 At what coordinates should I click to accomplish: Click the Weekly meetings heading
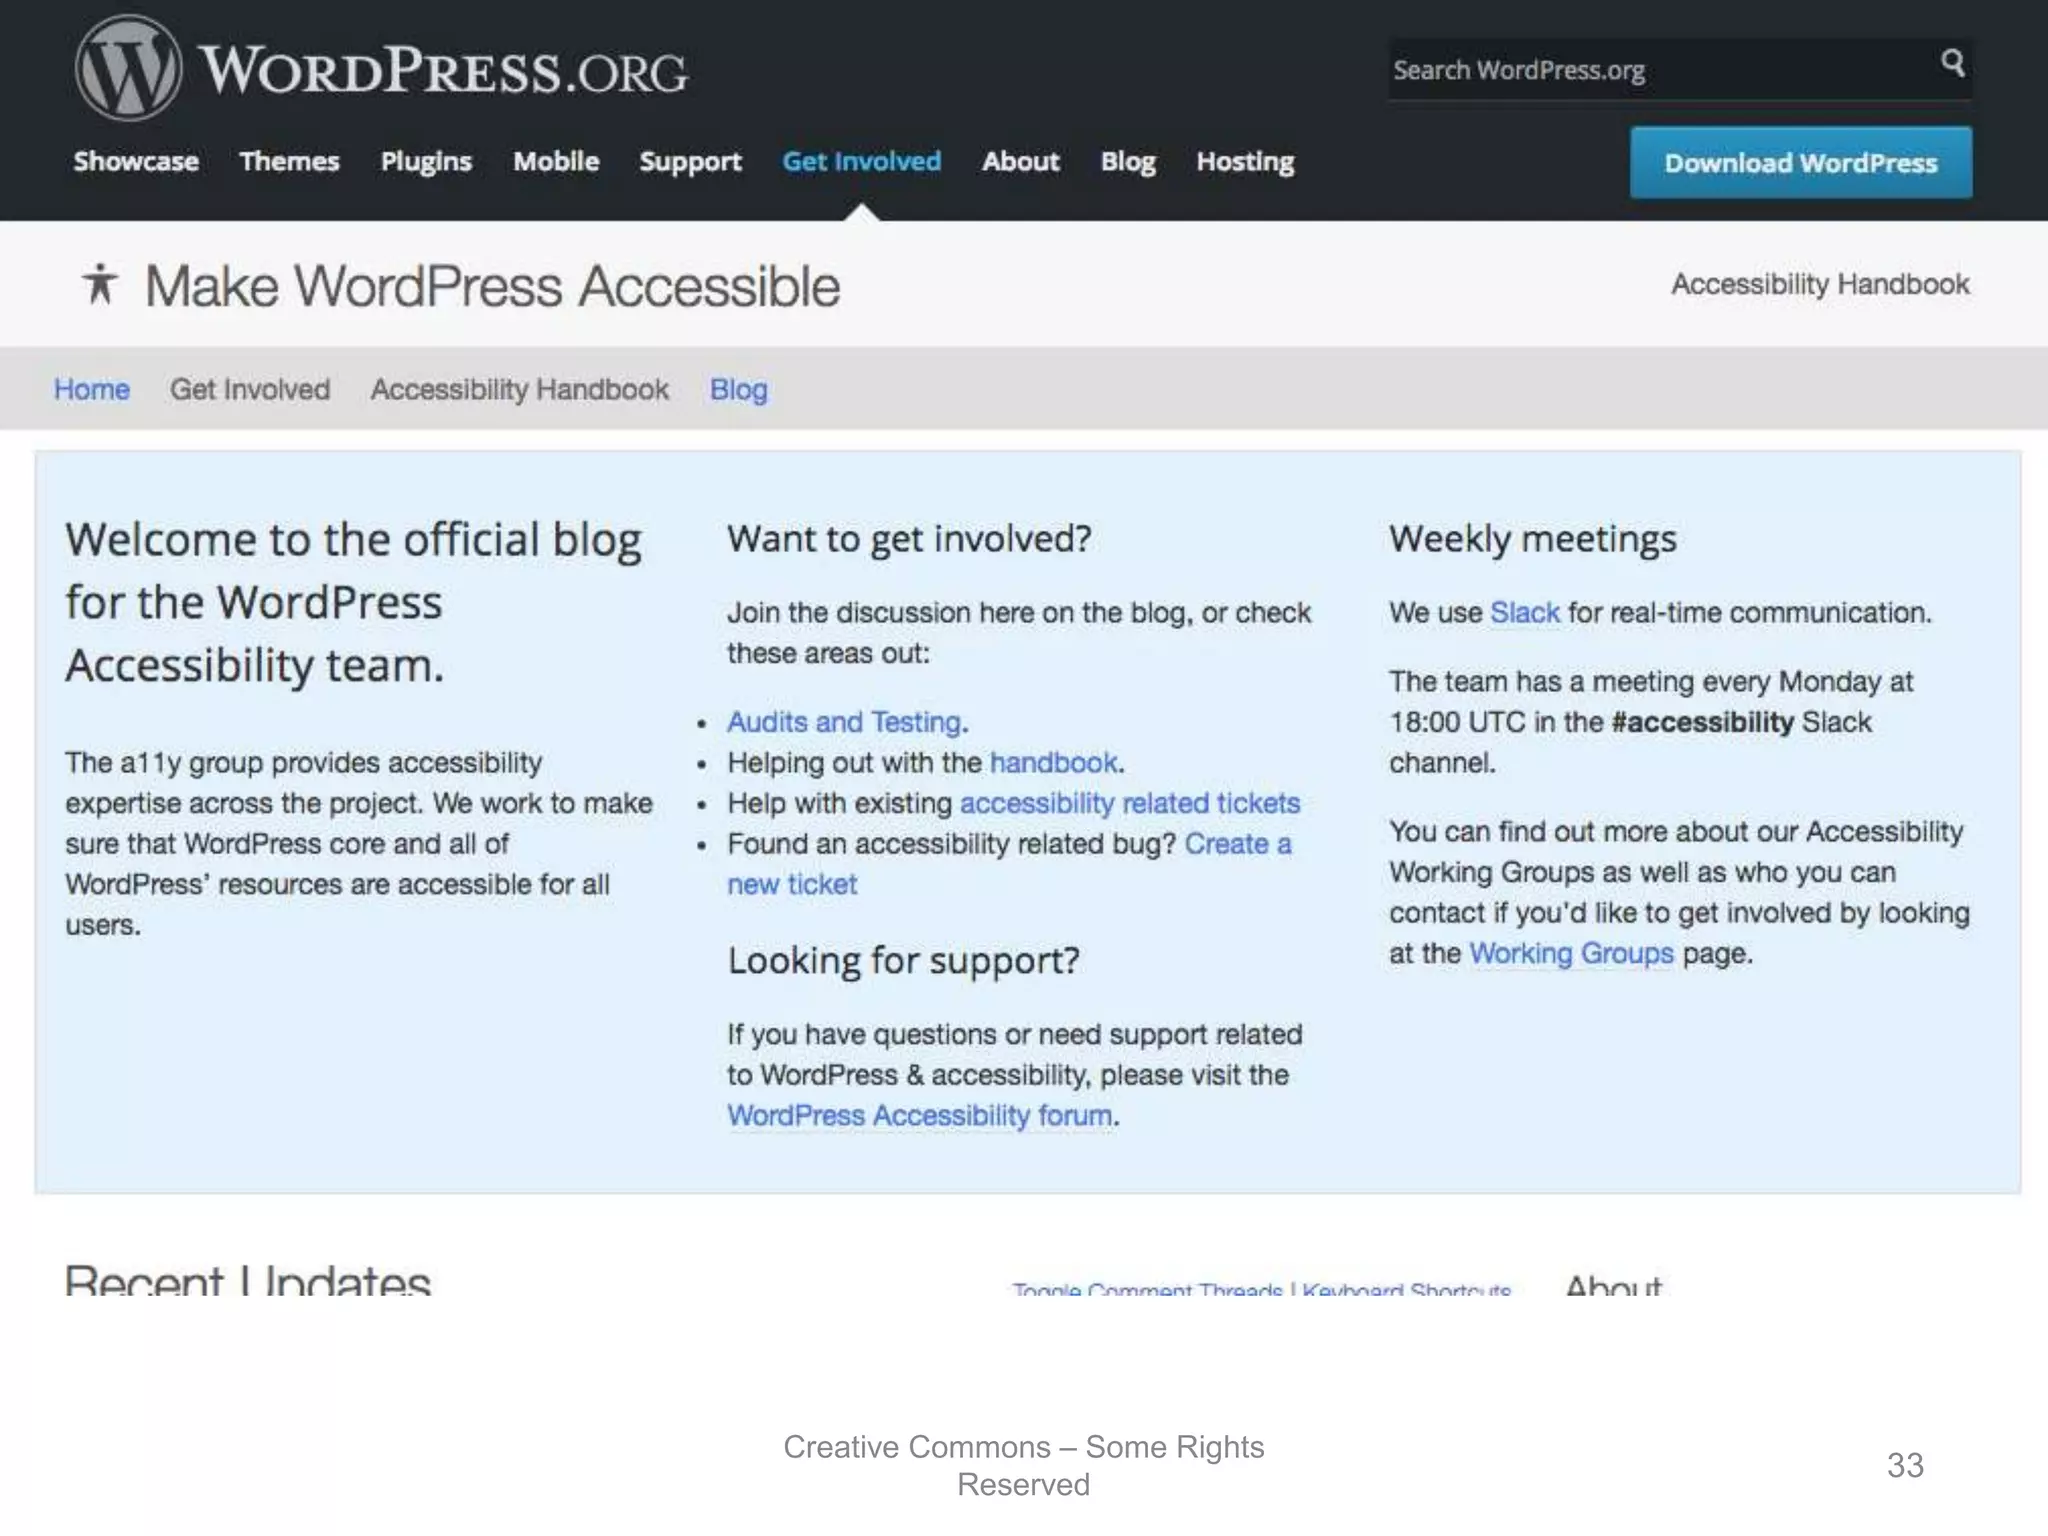pos(1533,539)
